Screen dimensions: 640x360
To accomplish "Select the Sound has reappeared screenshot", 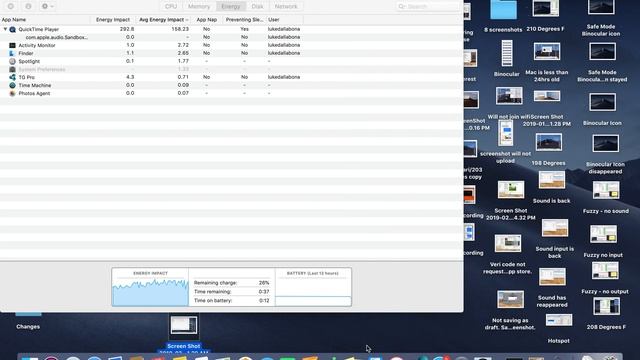I will point(552,277).
